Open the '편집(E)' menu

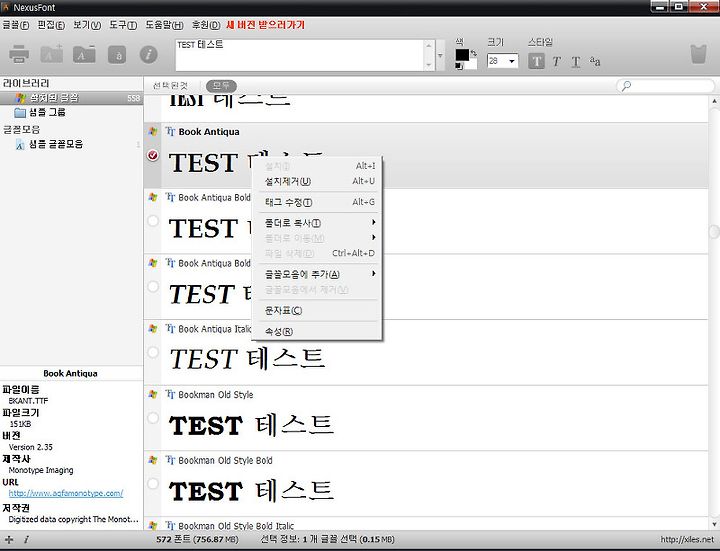51,25
